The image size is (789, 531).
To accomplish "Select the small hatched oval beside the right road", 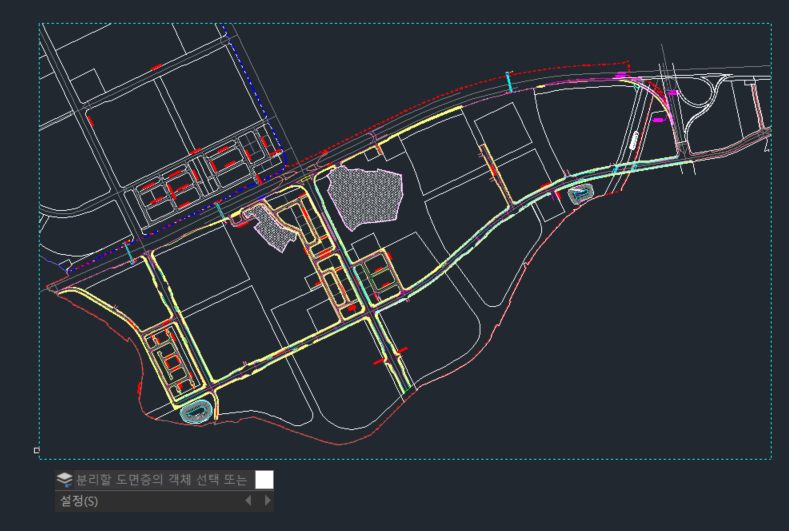I will pyautogui.click(x=581, y=193).
